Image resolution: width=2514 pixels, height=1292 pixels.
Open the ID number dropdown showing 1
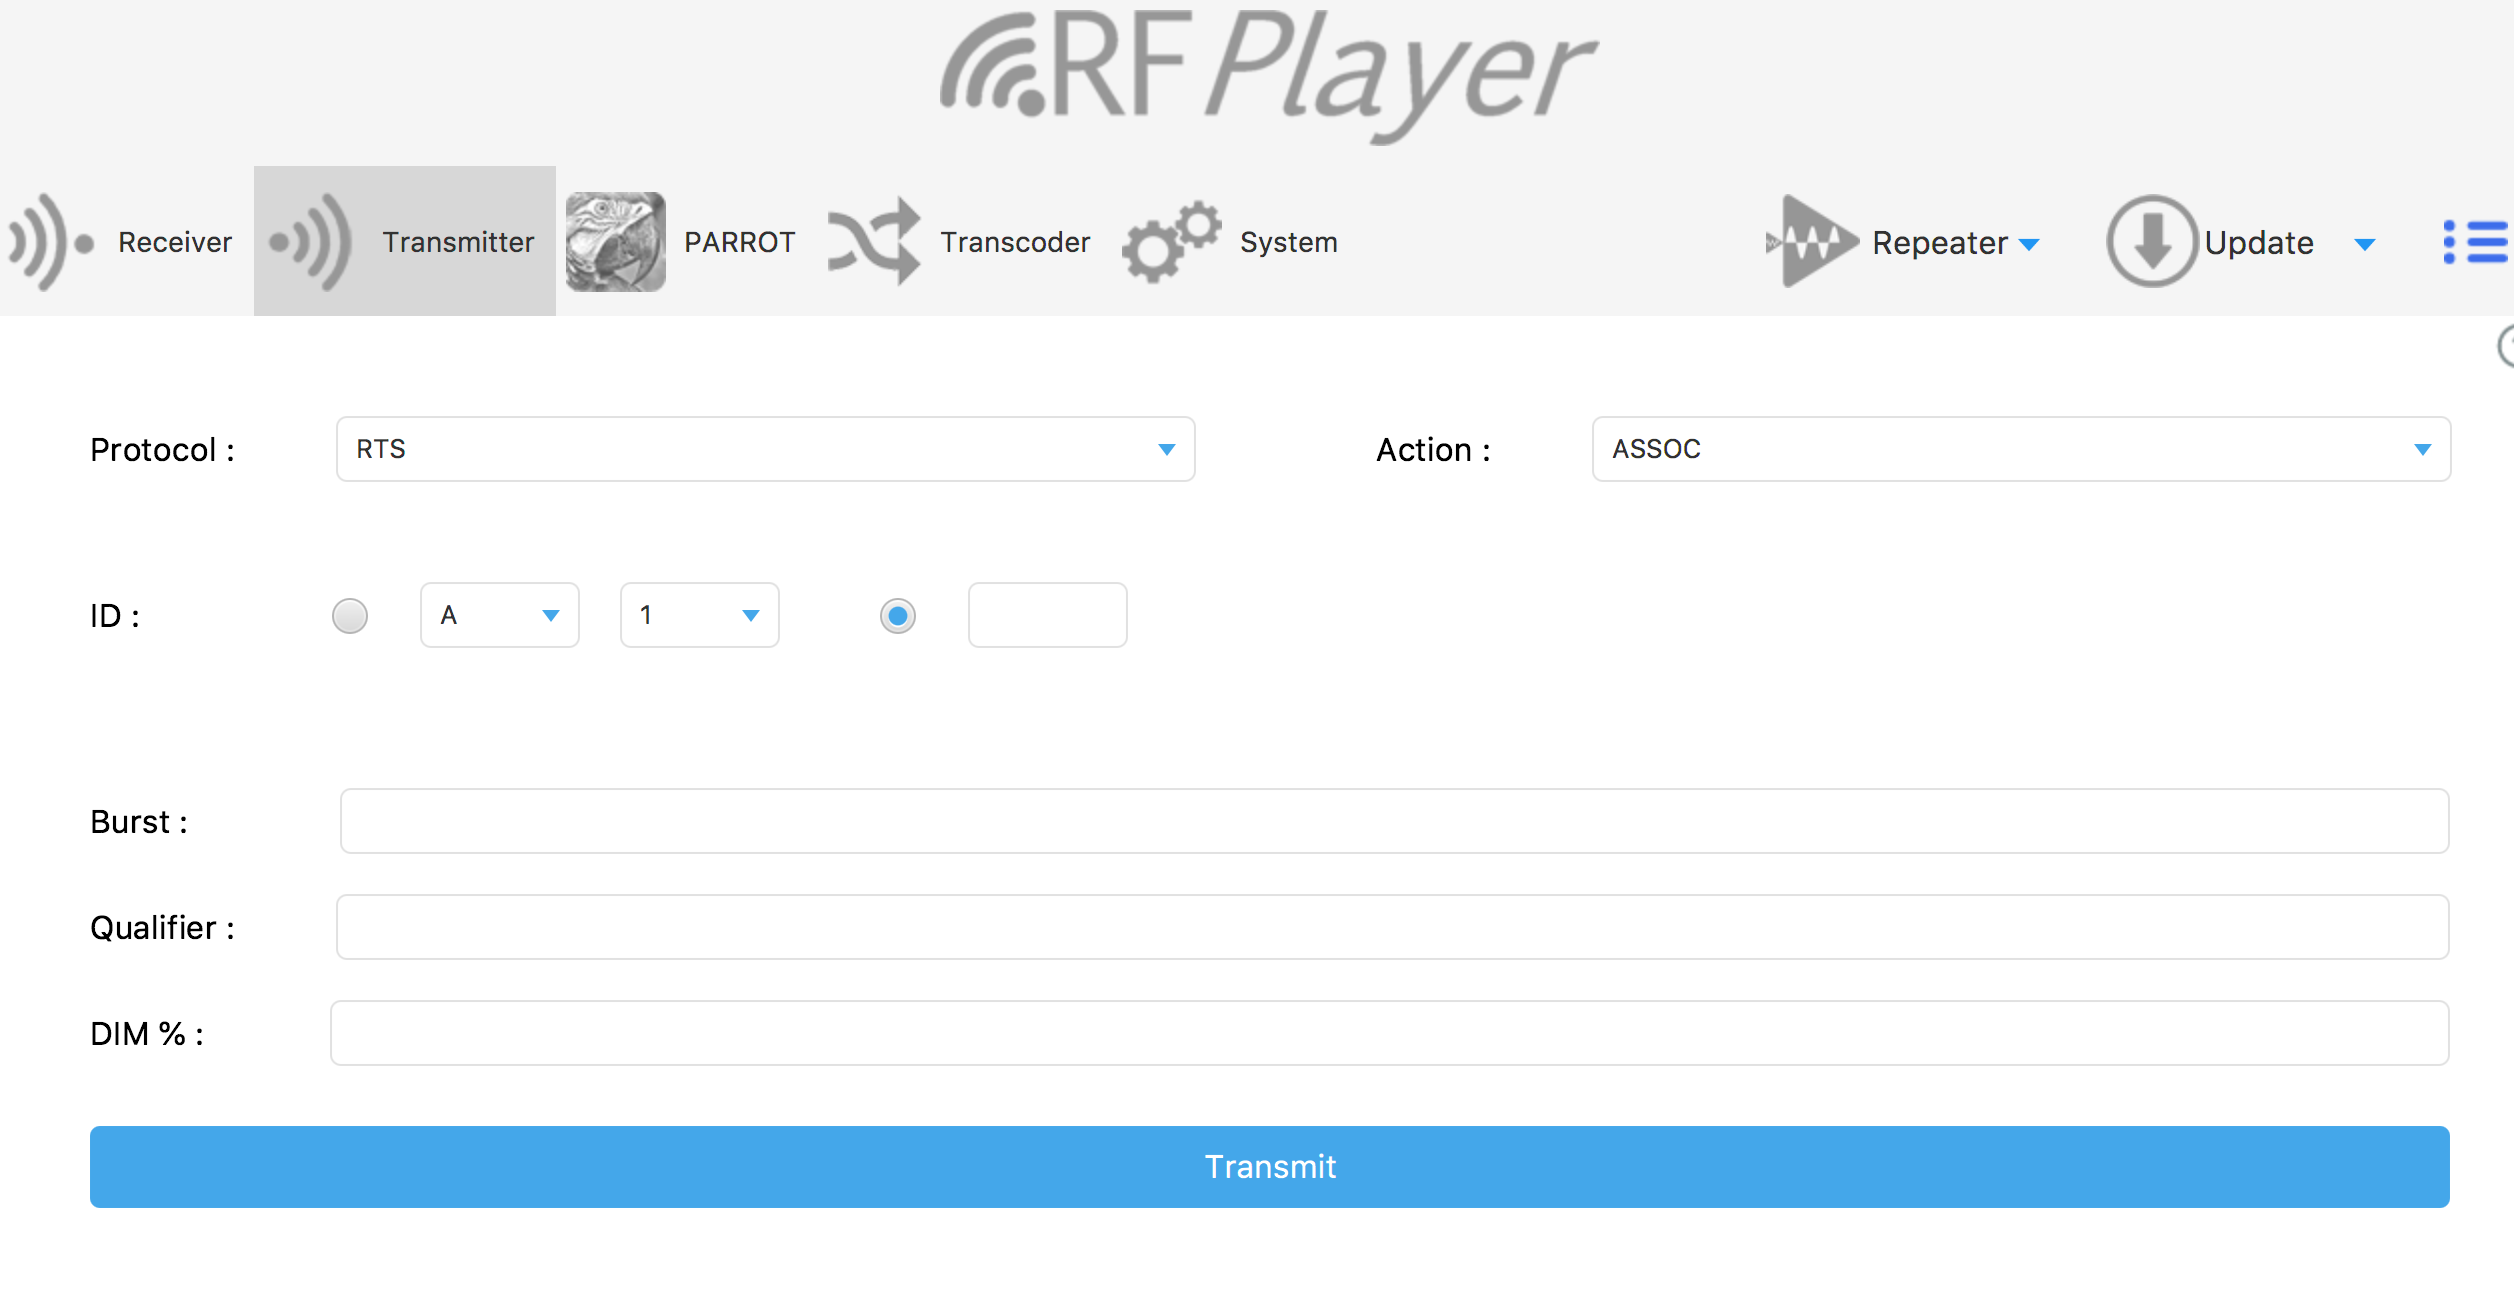tap(700, 615)
